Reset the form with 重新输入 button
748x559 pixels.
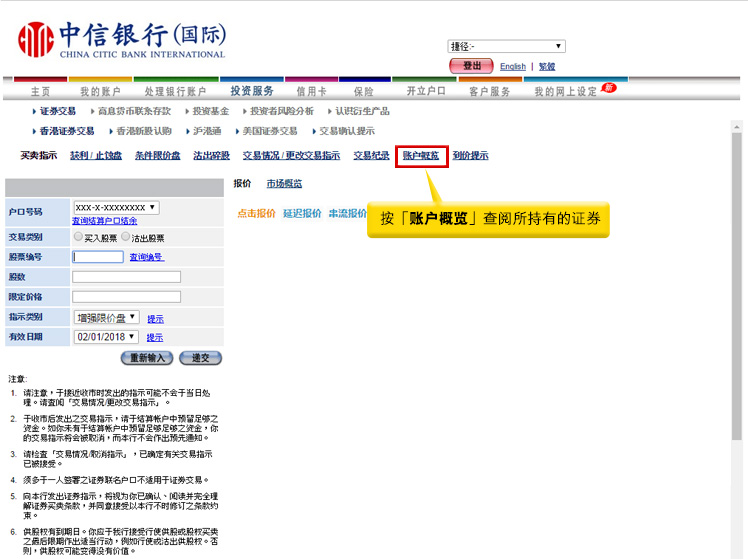click(x=147, y=358)
